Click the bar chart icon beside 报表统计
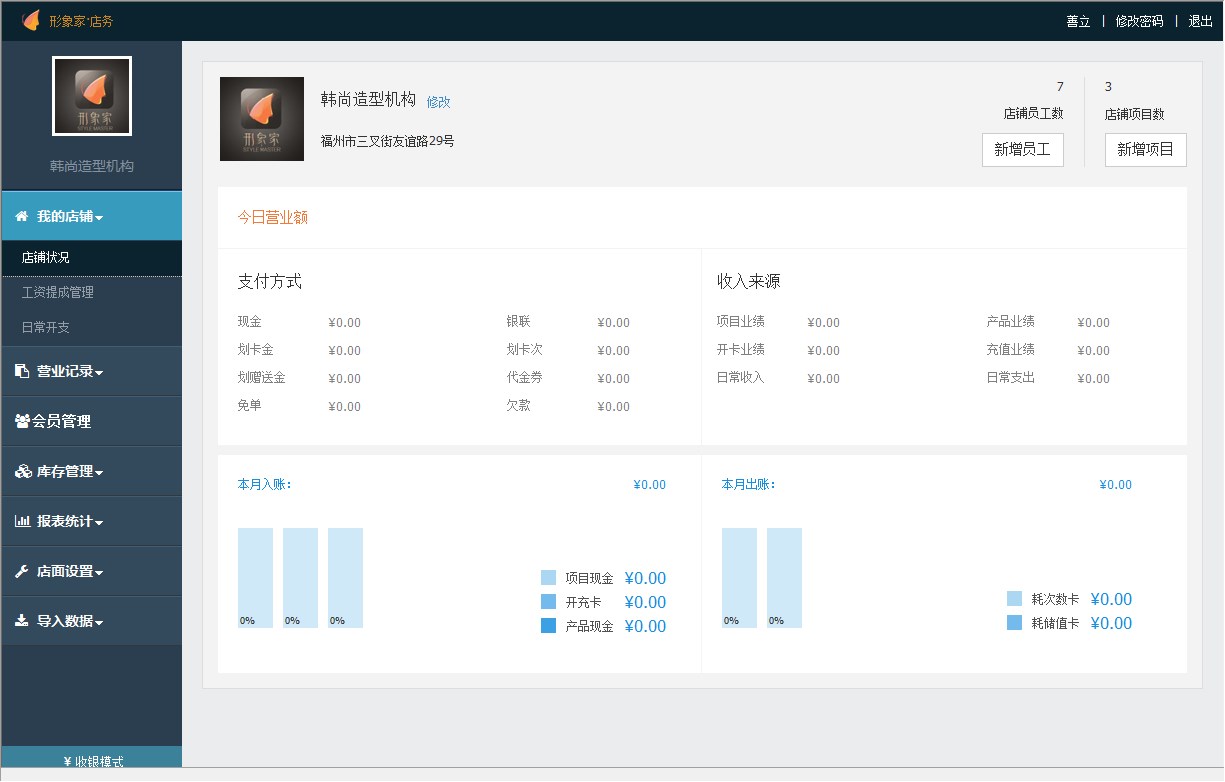 [22, 521]
